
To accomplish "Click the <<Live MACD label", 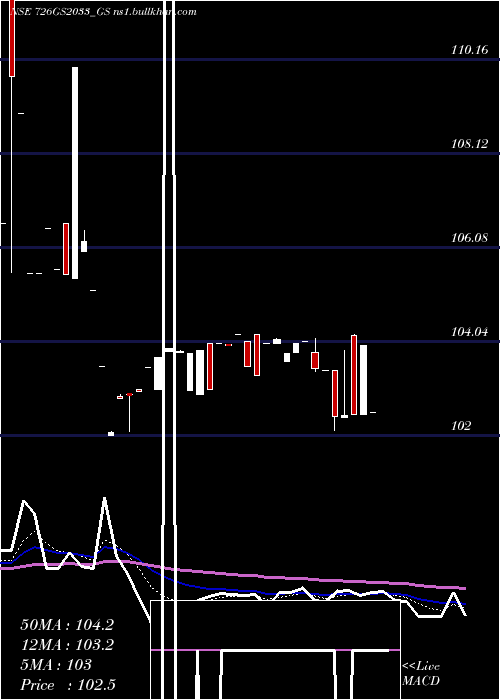I will pyautogui.click(x=421, y=674).
